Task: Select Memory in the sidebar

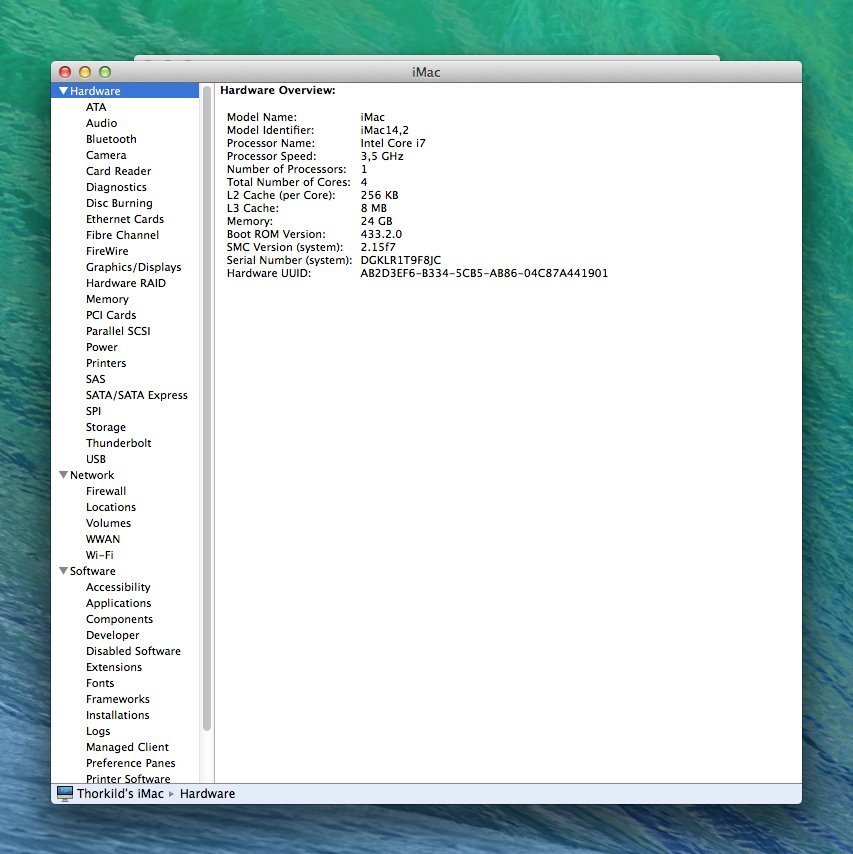Action: pyautogui.click(x=107, y=299)
